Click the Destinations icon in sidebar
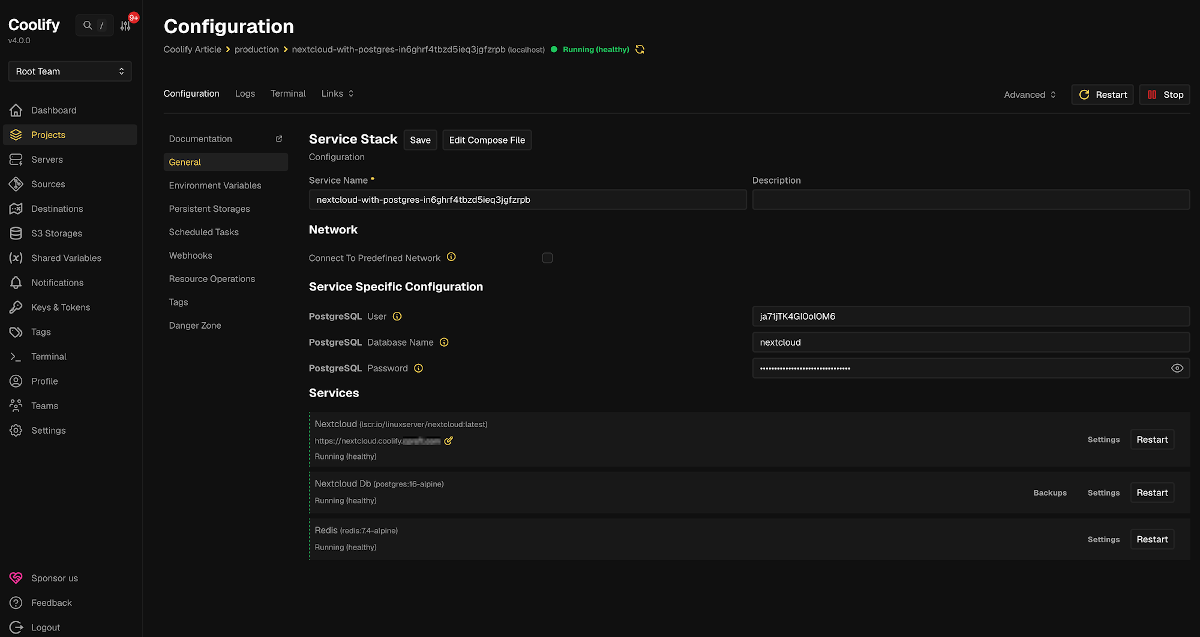The image size is (1200, 637). pos(15,209)
